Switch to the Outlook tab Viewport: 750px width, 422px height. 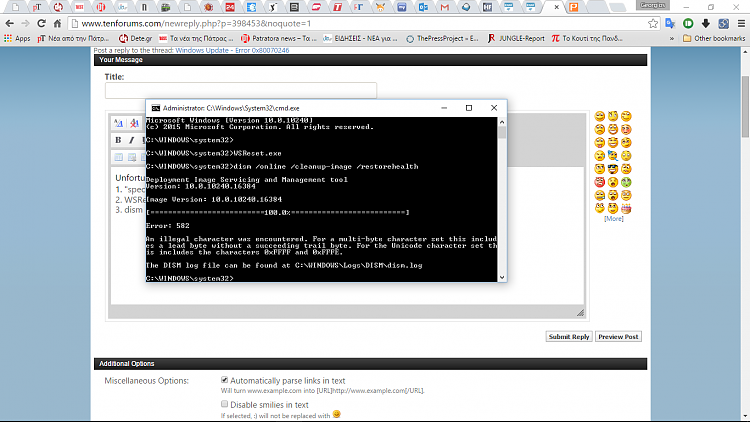(423, 7)
